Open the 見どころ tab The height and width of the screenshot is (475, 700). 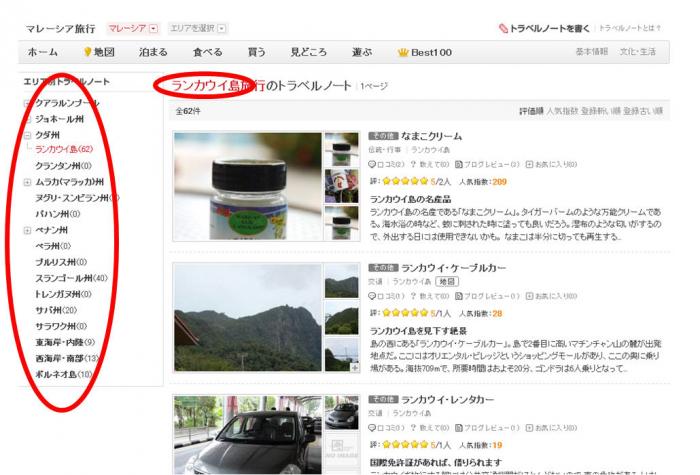(308, 52)
